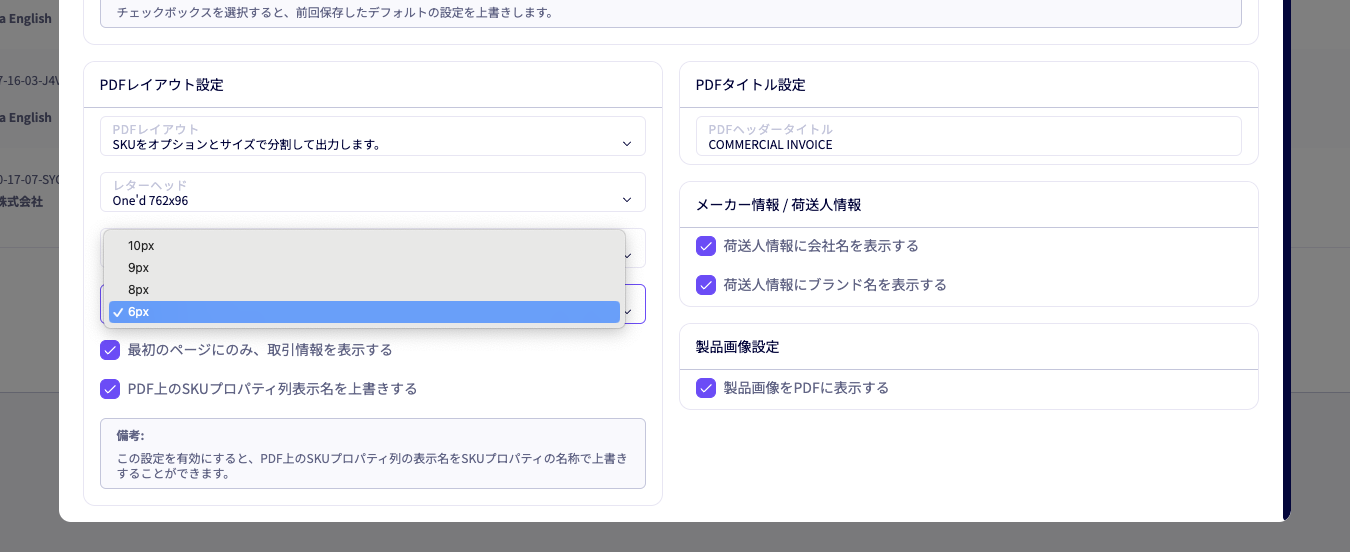
Task: Click the メーカー情報 / 荷送人情報 heading
Action: [x=779, y=205]
